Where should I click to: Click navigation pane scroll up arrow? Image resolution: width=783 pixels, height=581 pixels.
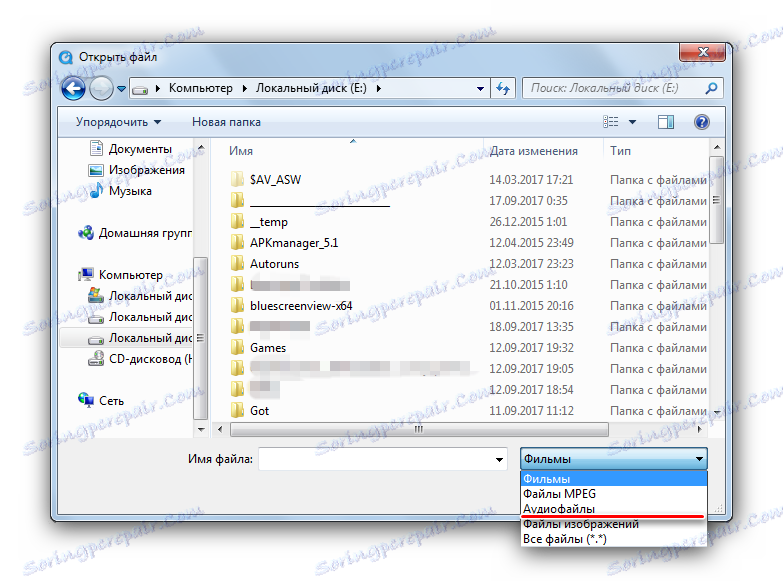(x=201, y=148)
